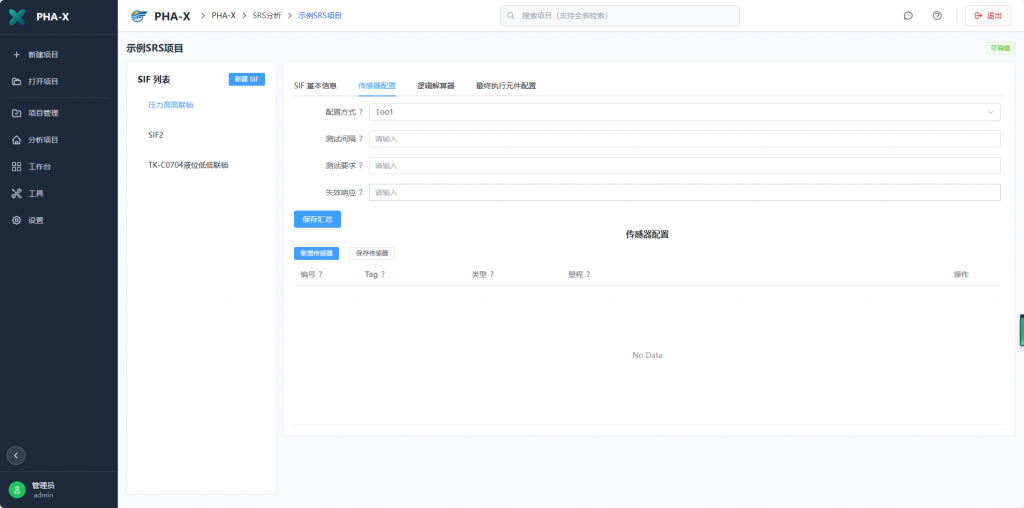Click the admin user avatar icon
The height and width of the screenshot is (508, 1024).
[x=16, y=489]
